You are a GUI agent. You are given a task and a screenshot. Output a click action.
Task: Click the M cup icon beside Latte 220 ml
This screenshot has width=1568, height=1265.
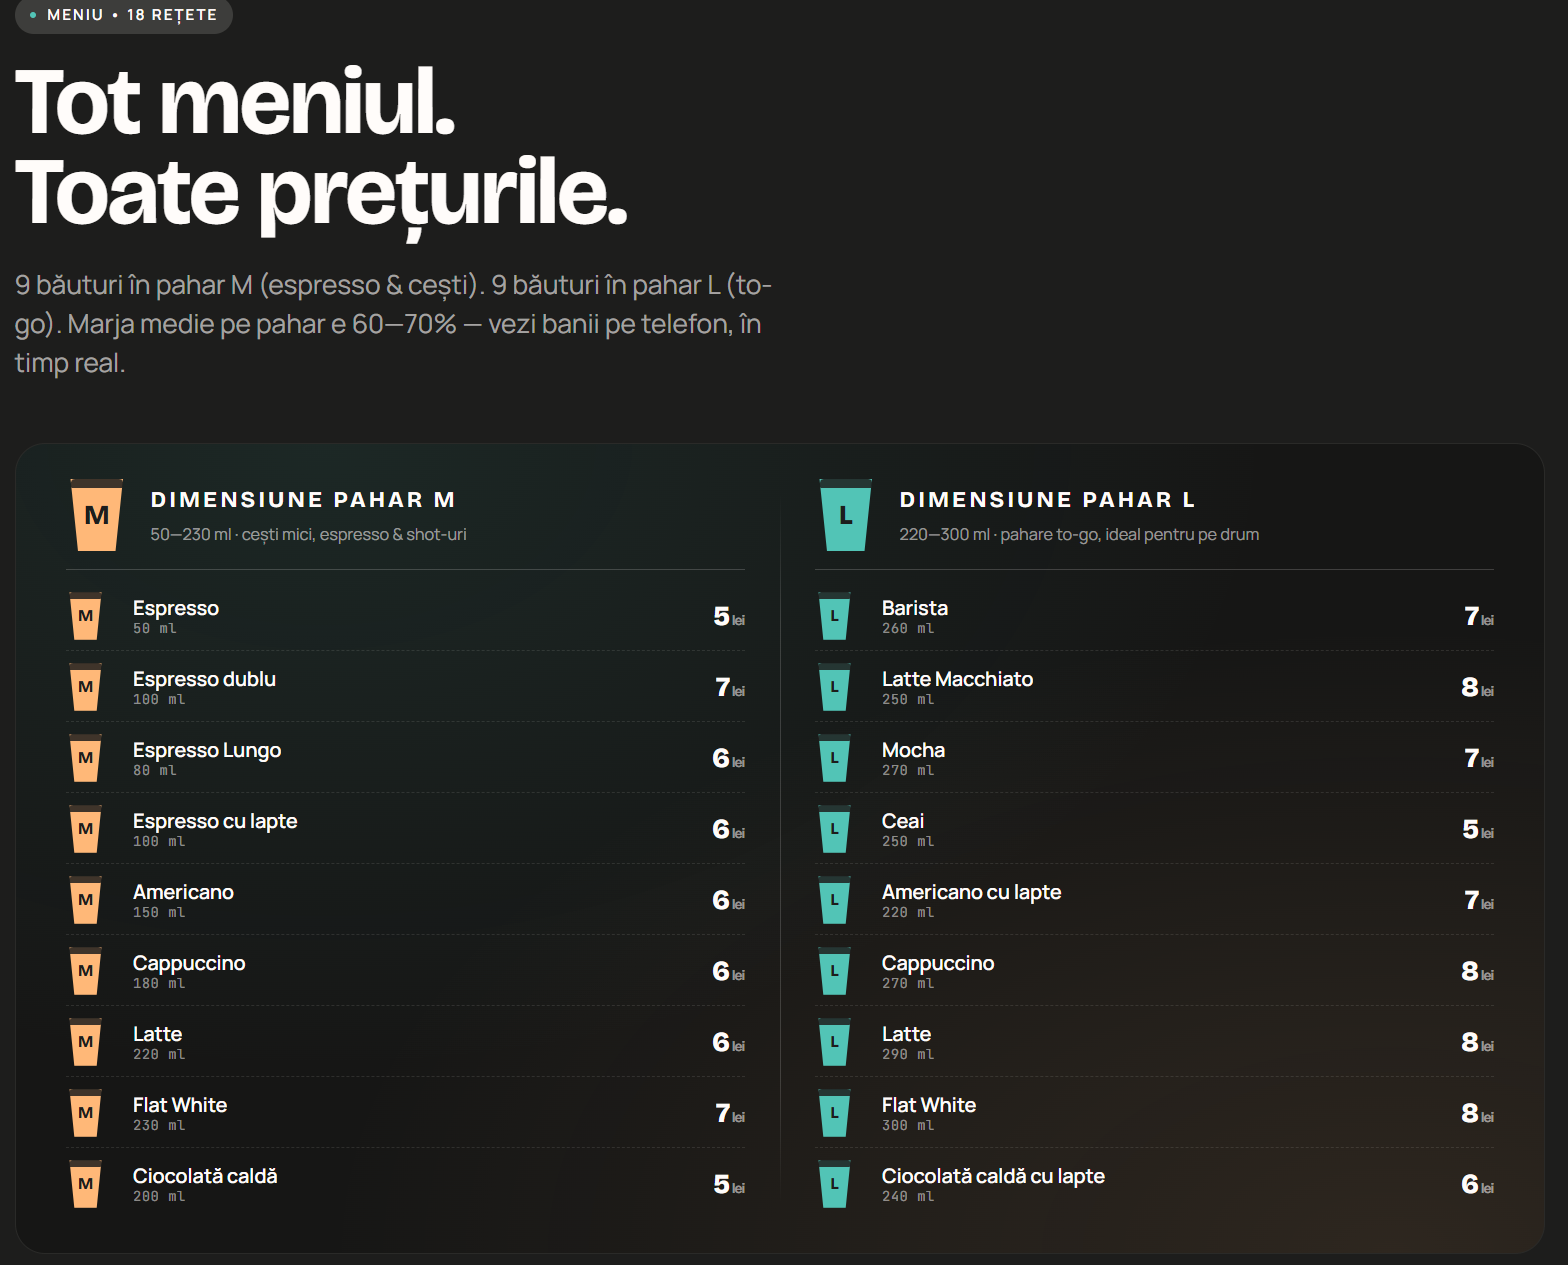point(86,1042)
